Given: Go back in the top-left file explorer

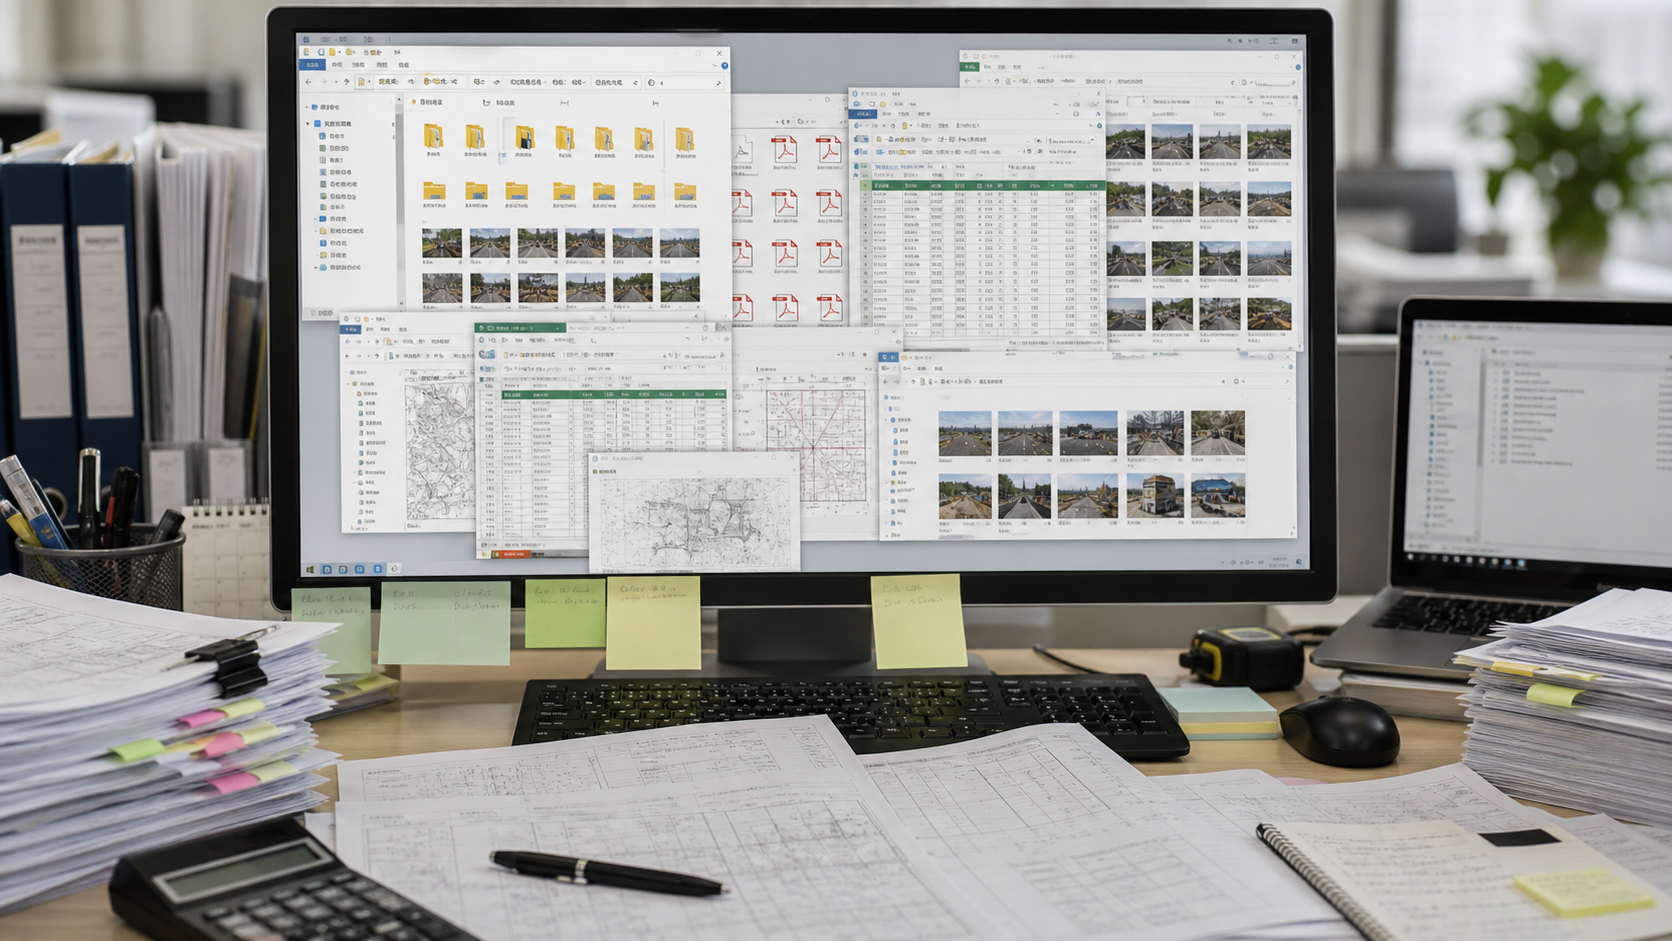Looking at the screenshot, I should (309, 82).
